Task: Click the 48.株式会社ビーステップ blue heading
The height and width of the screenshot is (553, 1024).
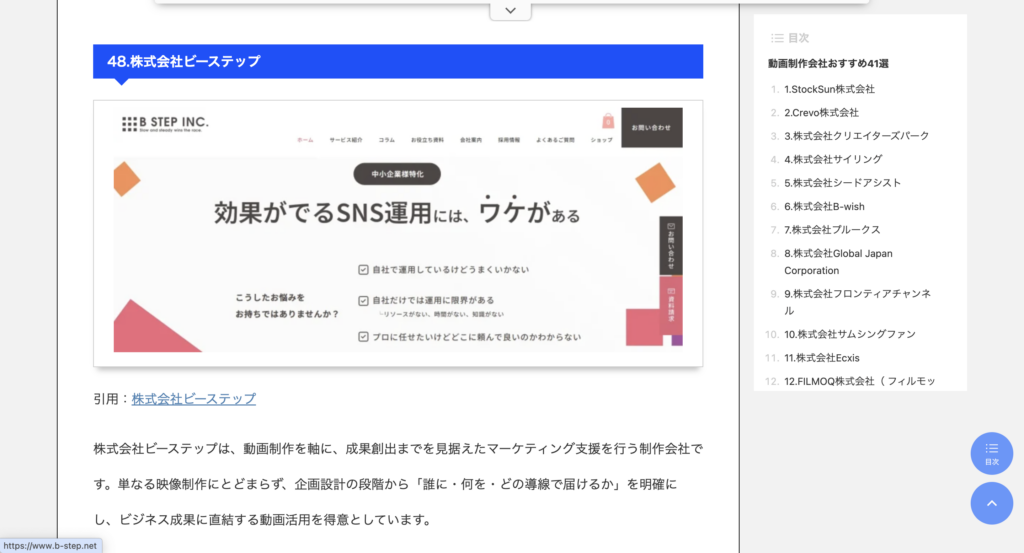Action: 398,61
